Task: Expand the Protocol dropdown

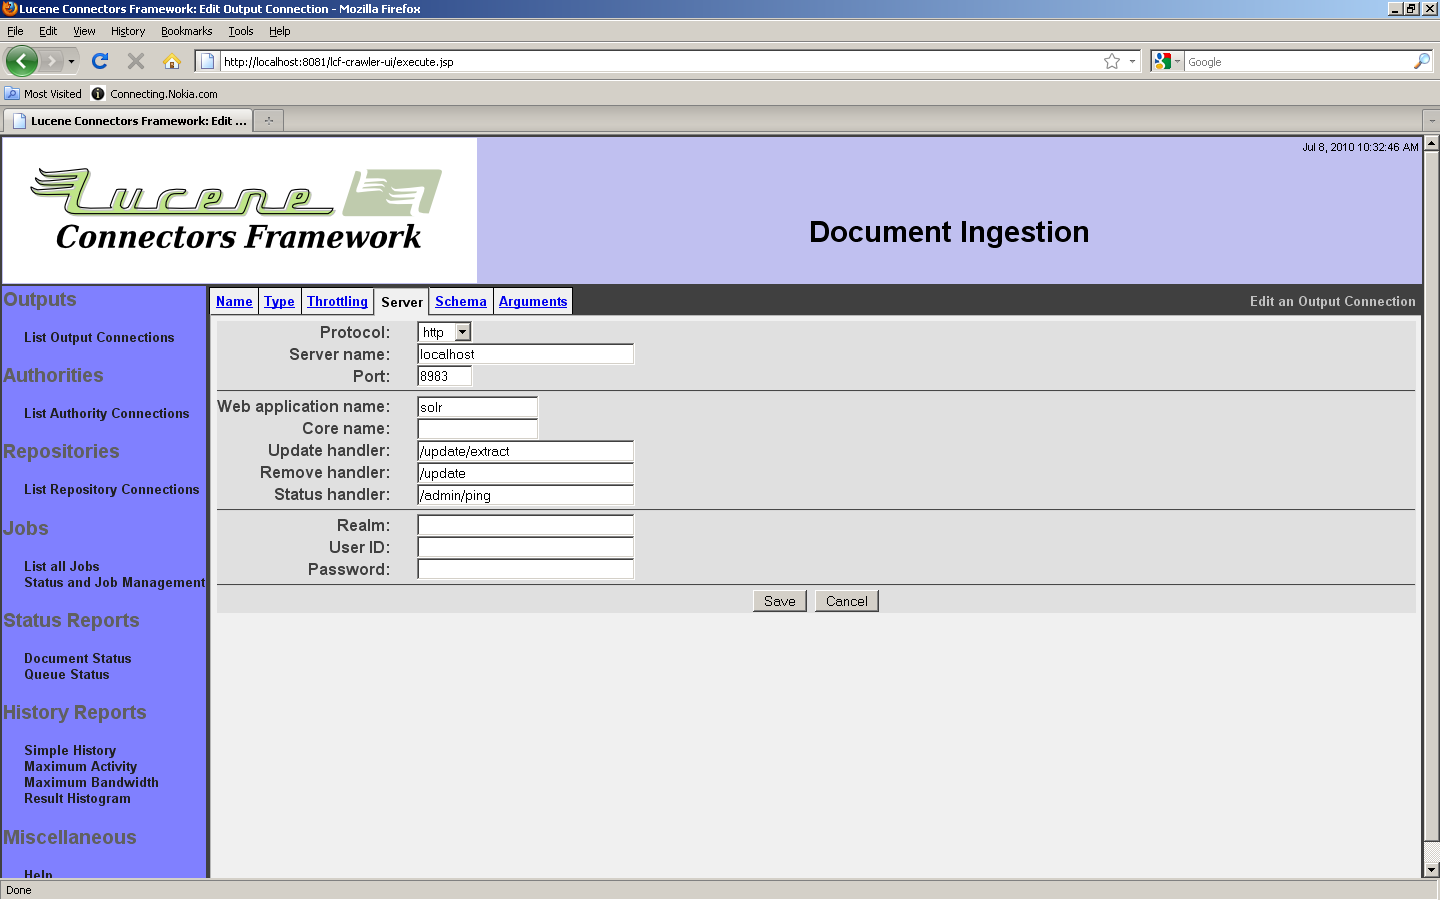Action: click(x=462, y=332)
